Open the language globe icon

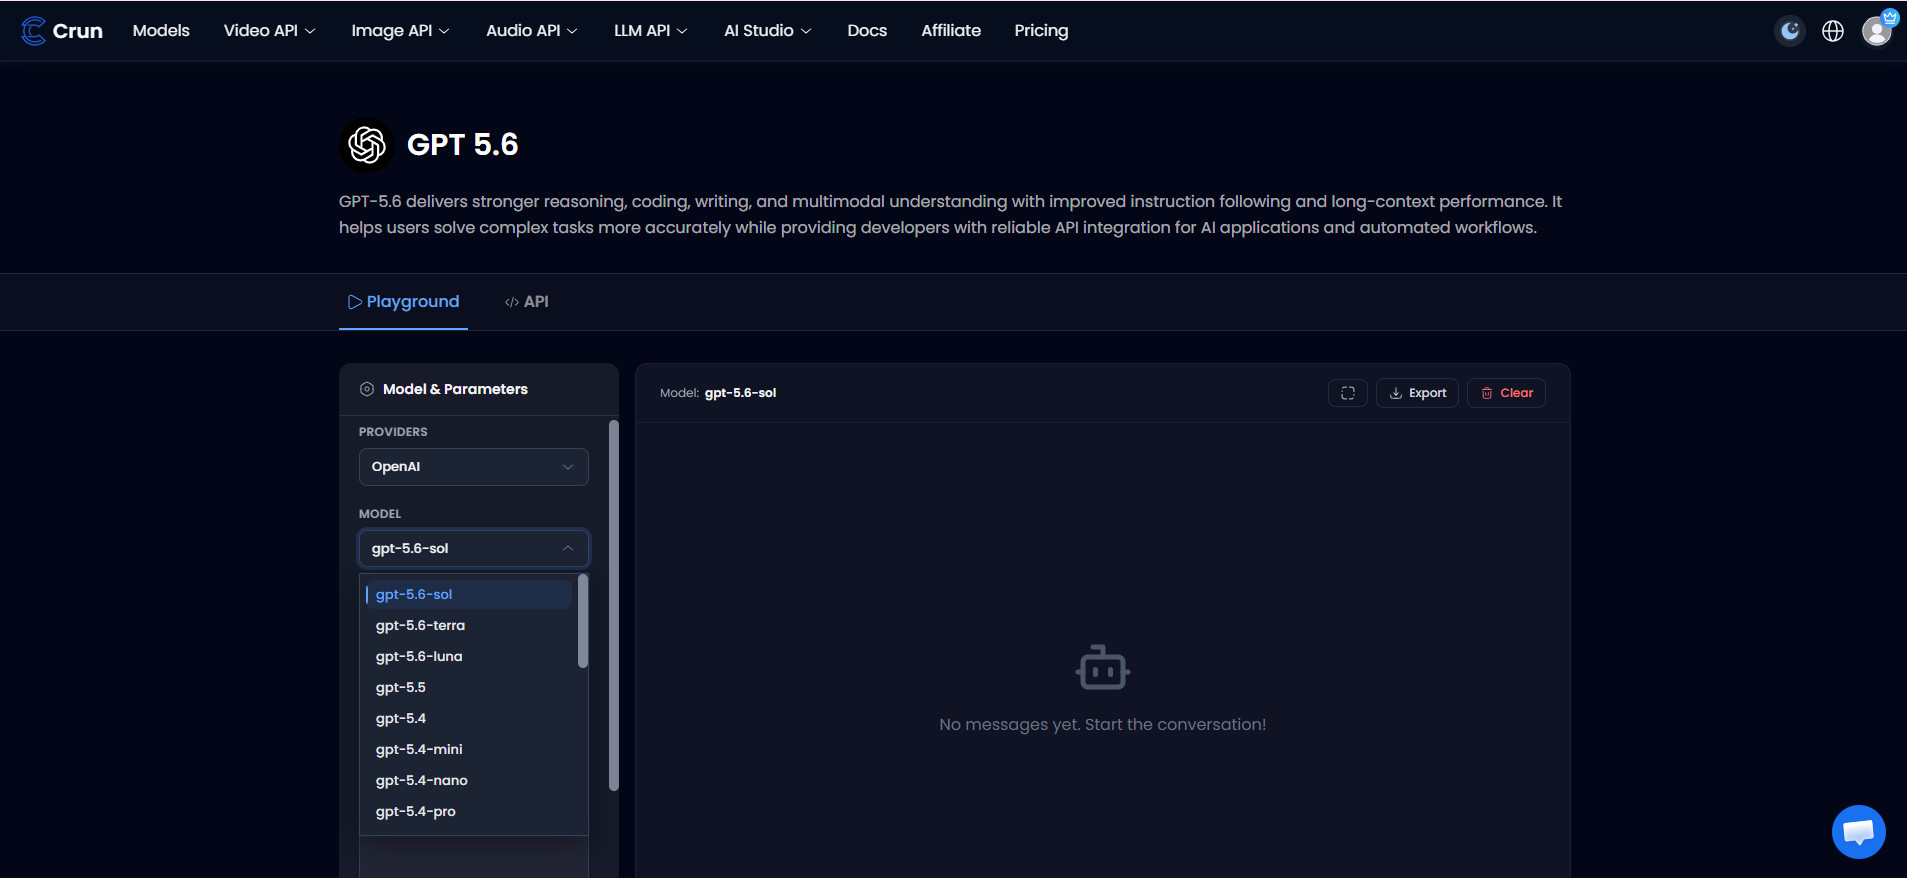coord(1833,31)
